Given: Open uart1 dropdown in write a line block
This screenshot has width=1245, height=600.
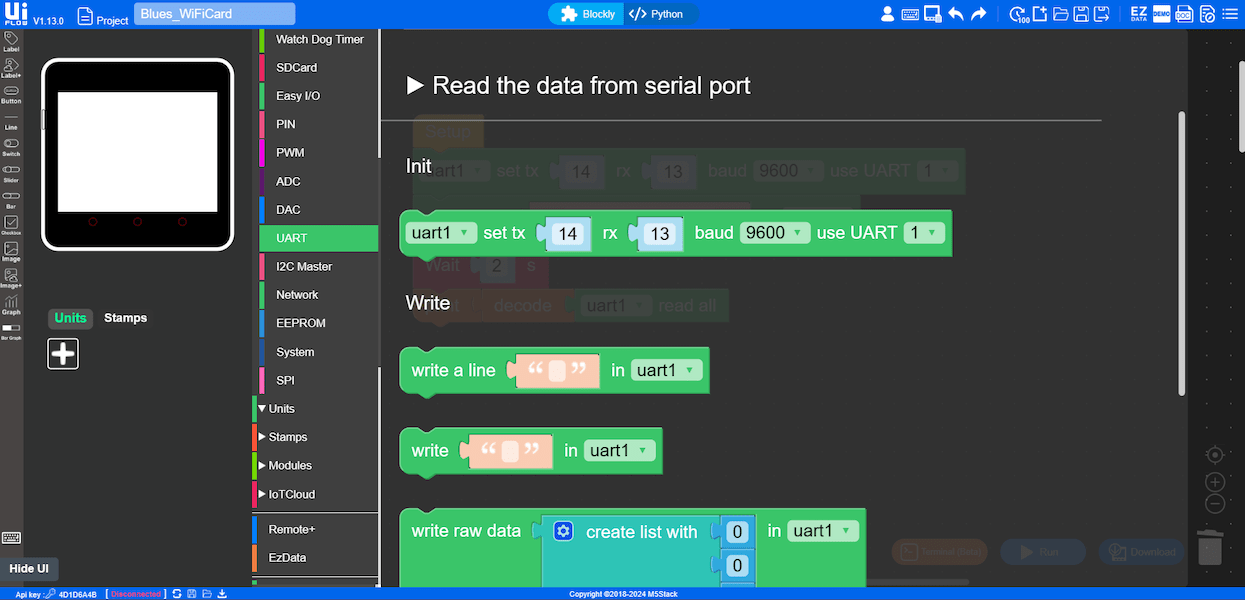Looking at the screenshot, I should [x=667, y=370].
